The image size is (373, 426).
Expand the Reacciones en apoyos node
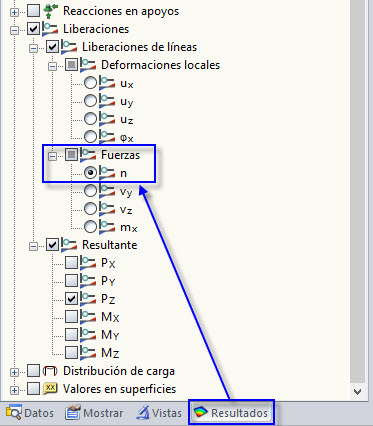[14, 13]
